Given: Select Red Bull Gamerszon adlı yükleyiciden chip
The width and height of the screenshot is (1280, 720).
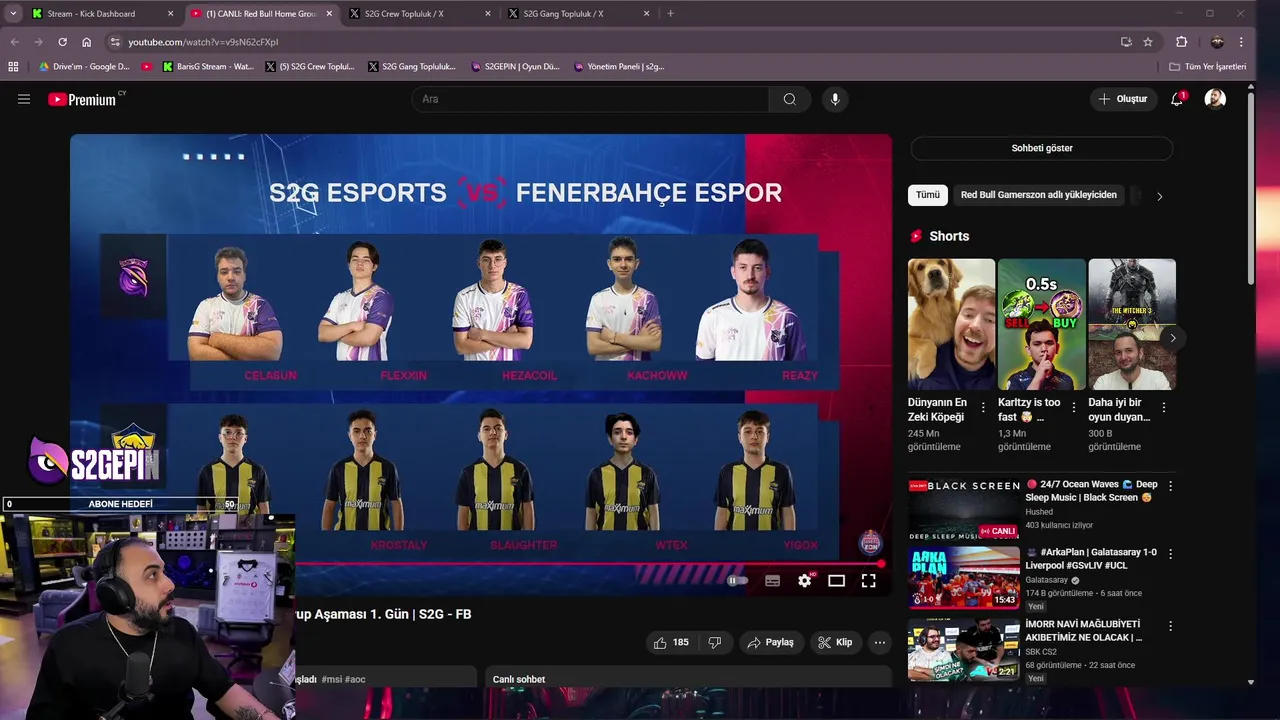Looking at the screenshot, I should pyautogui.click(x=1039, y=195).
